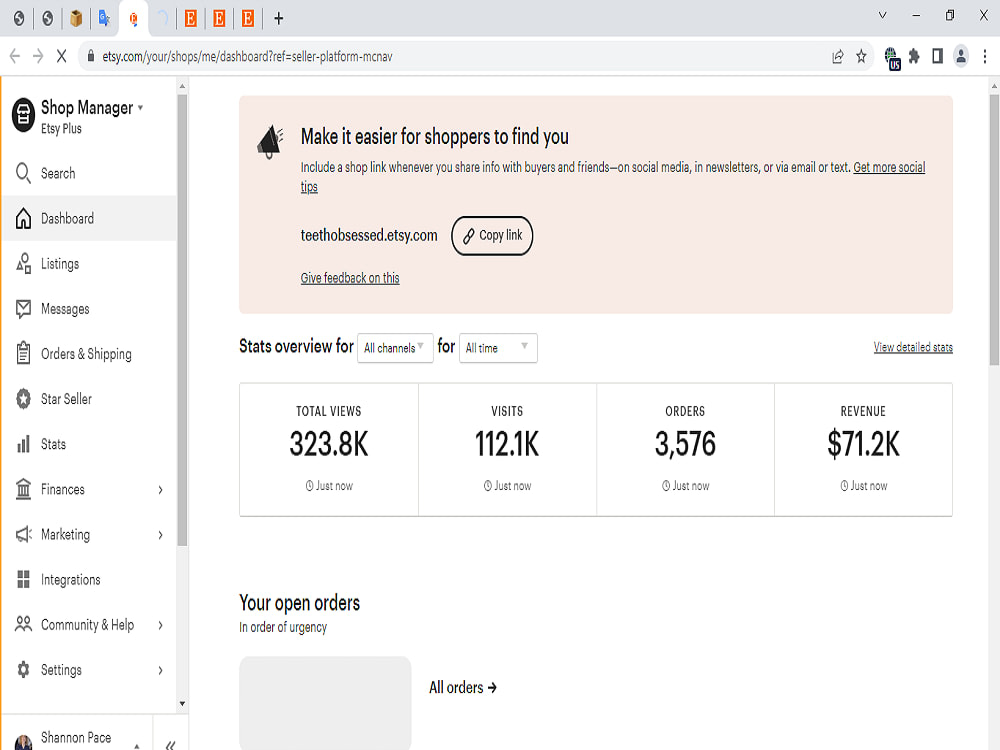Click browser forward arrow
The width and height of the screenshot is (1000, 750).
pyautogui.click(x=38, y=56)
